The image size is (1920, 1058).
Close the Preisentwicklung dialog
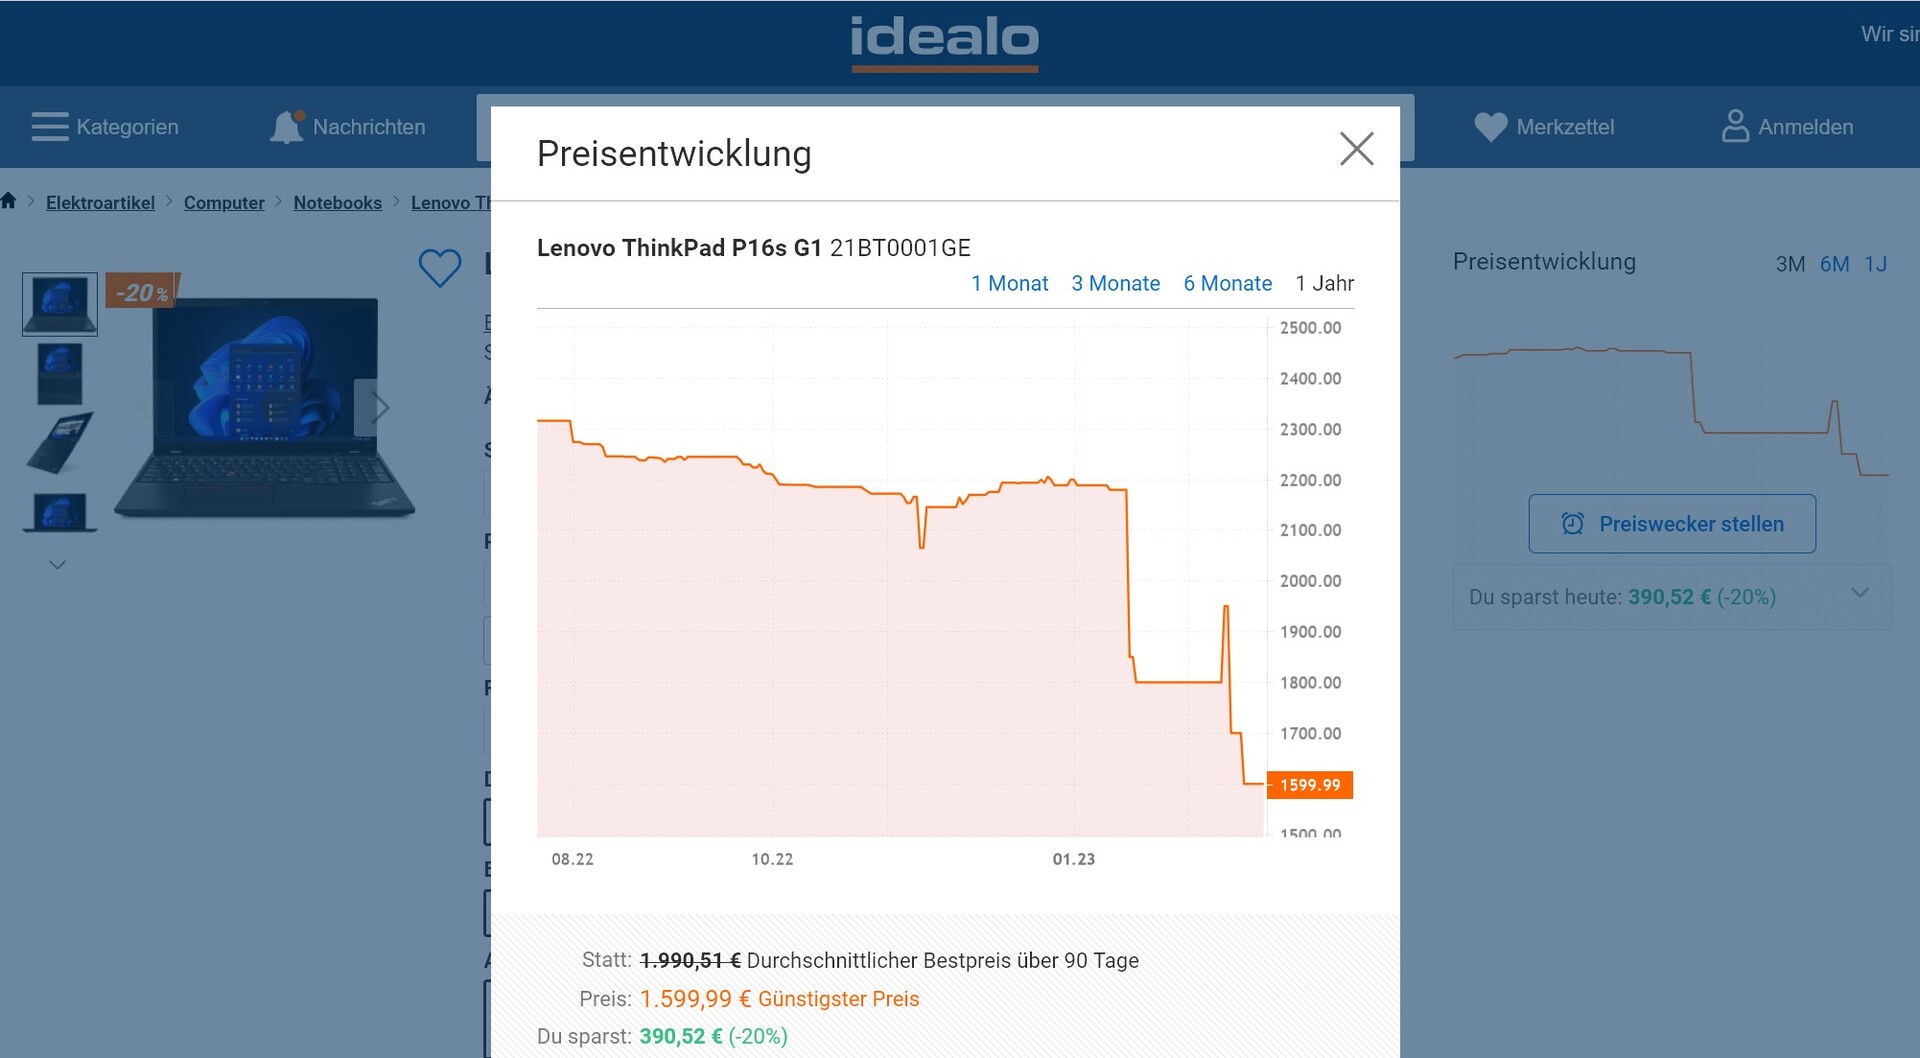[x=1356, y=149]
